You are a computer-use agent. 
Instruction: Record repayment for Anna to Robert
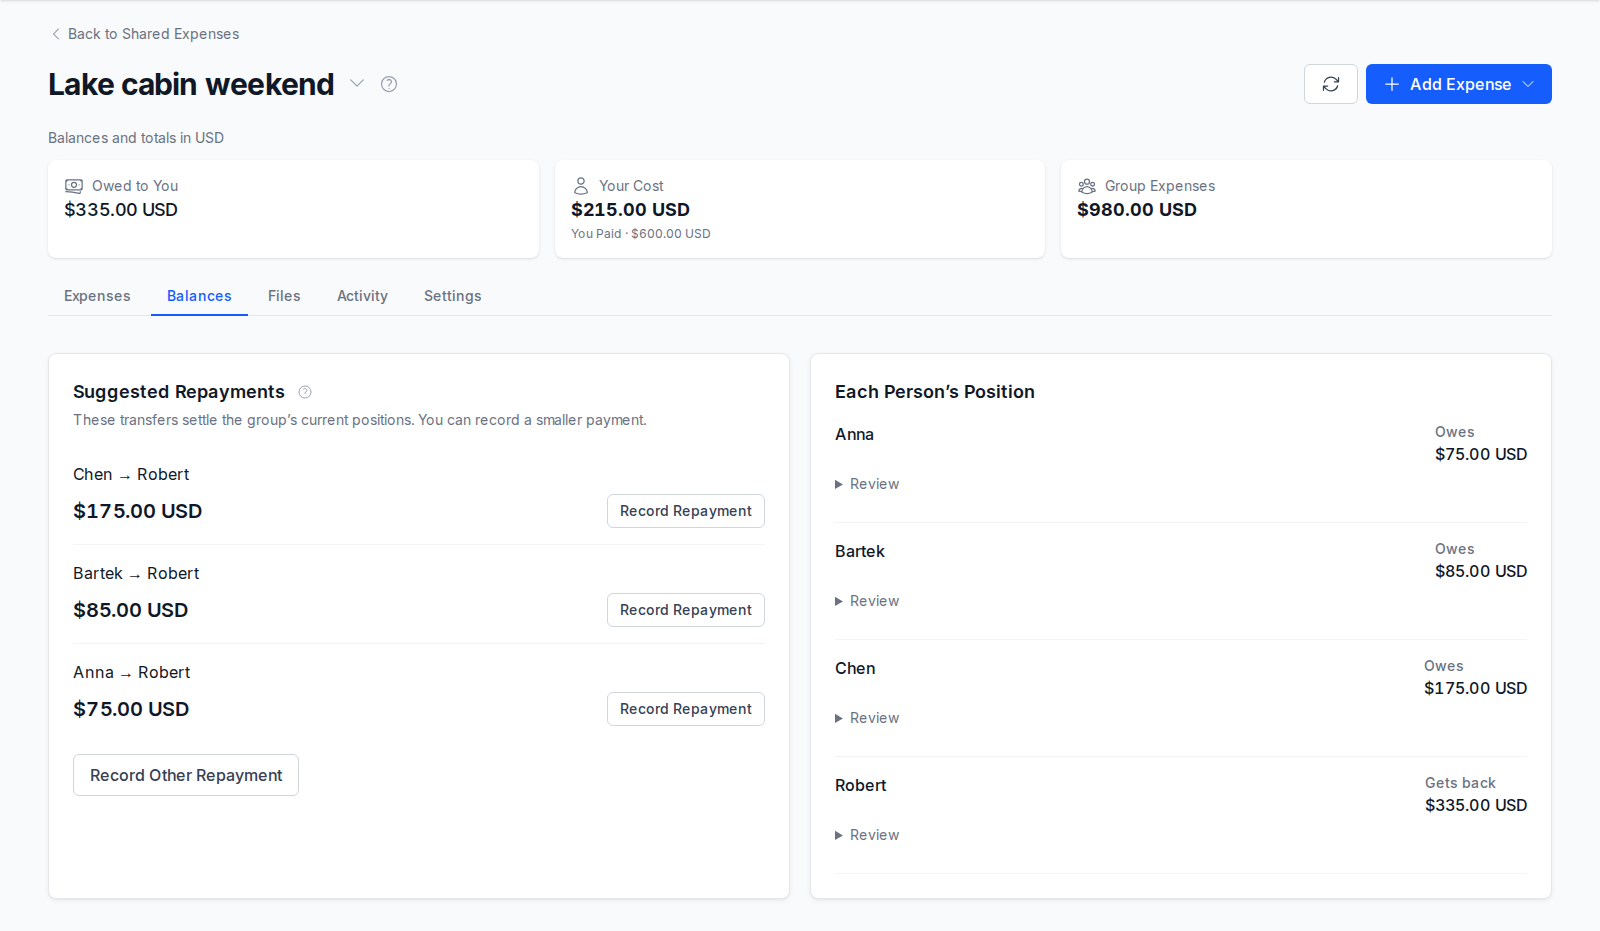[686, 709]
